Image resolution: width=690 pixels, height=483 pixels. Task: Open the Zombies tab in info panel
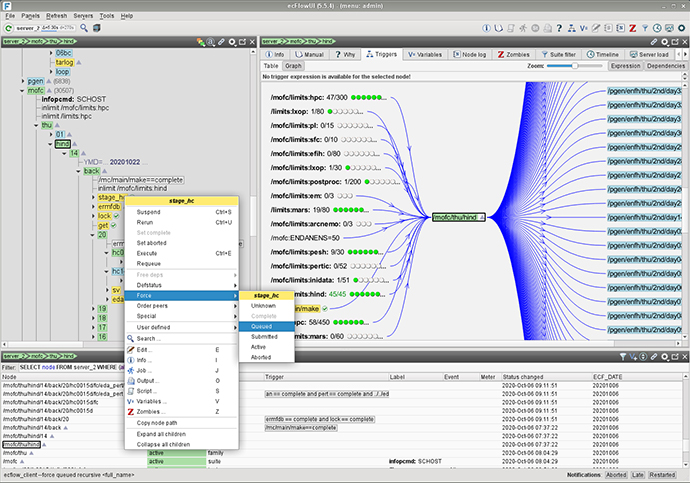pyautogui.click(x=512, y=53)
